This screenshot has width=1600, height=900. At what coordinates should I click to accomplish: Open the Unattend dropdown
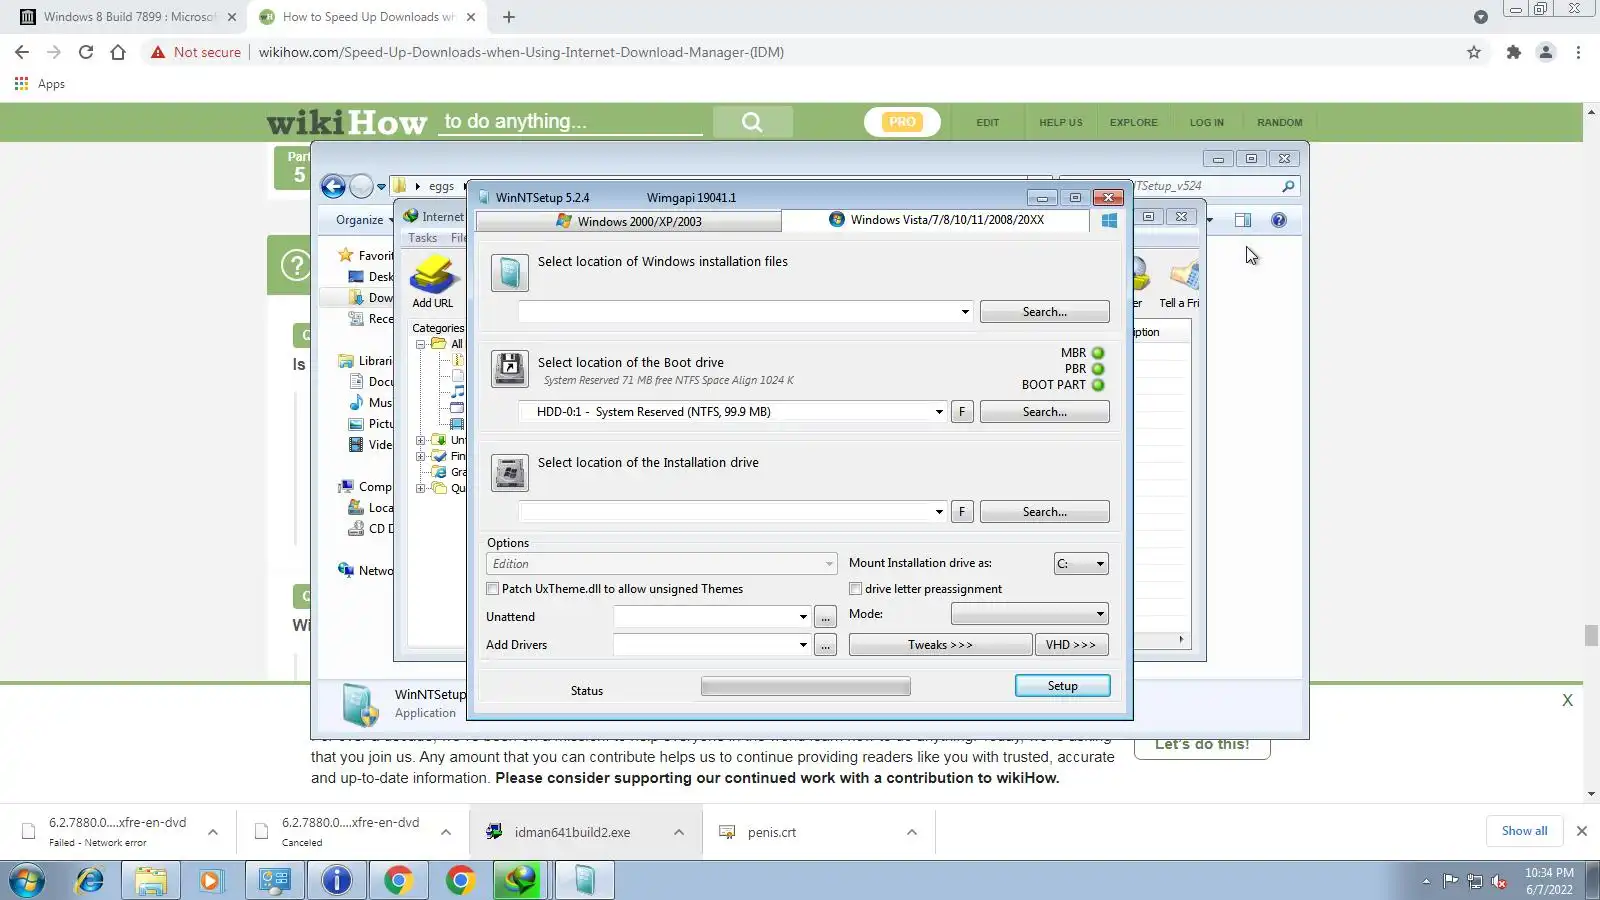coord(802,617)
